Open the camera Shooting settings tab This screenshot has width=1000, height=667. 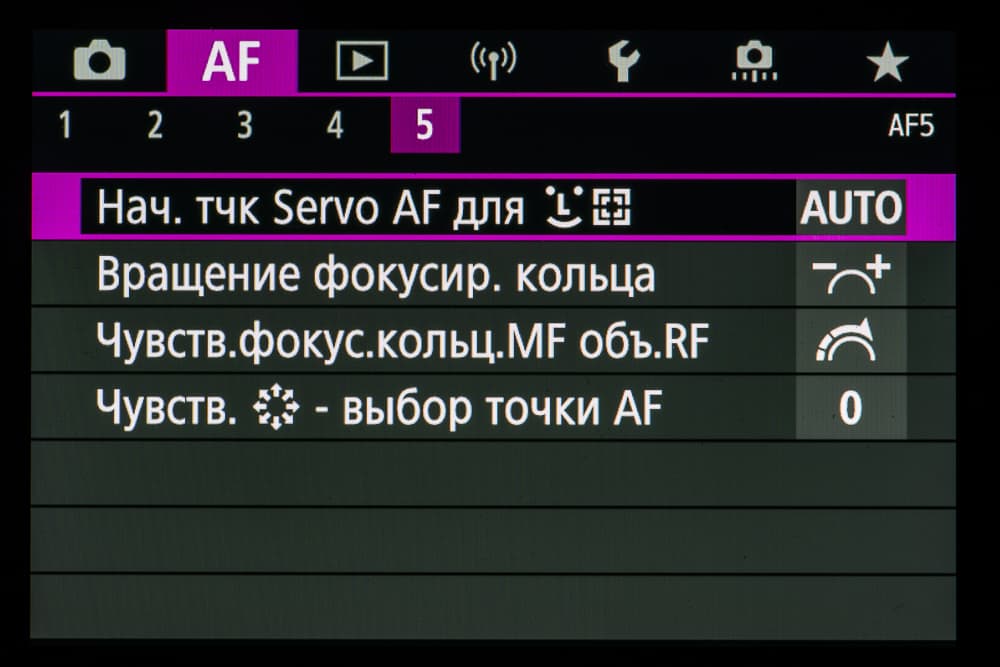point(100,63)
